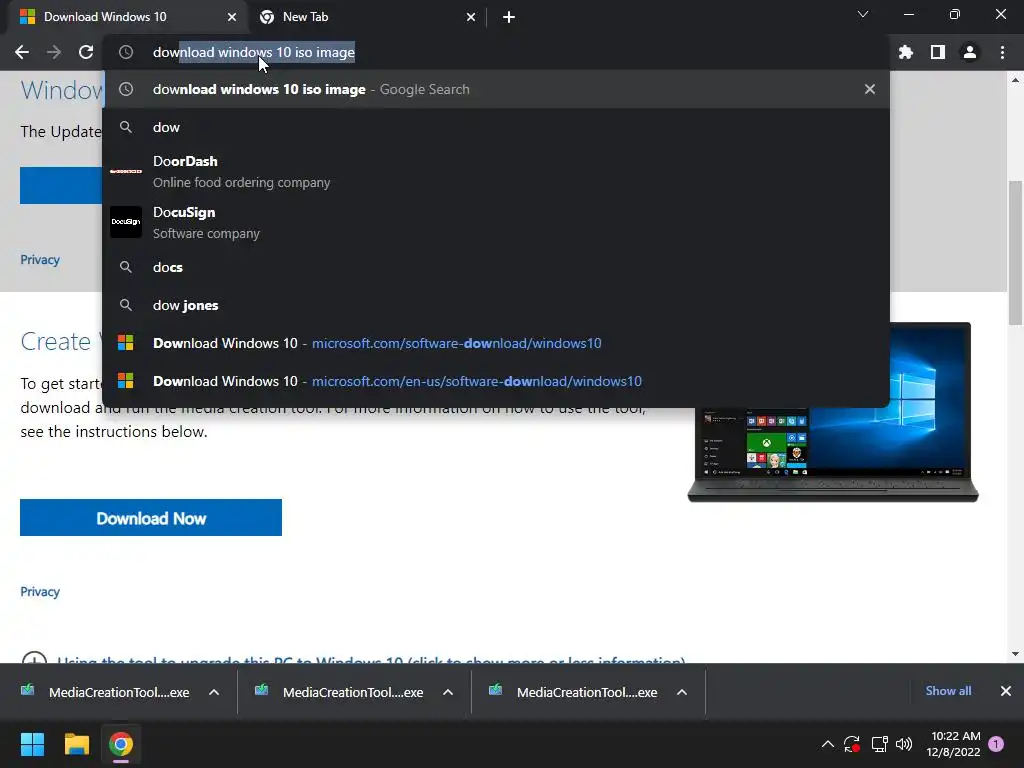Click the DocuSign logo icon
The width and height of the screenshot is (1024, 768).
point(125,222)
